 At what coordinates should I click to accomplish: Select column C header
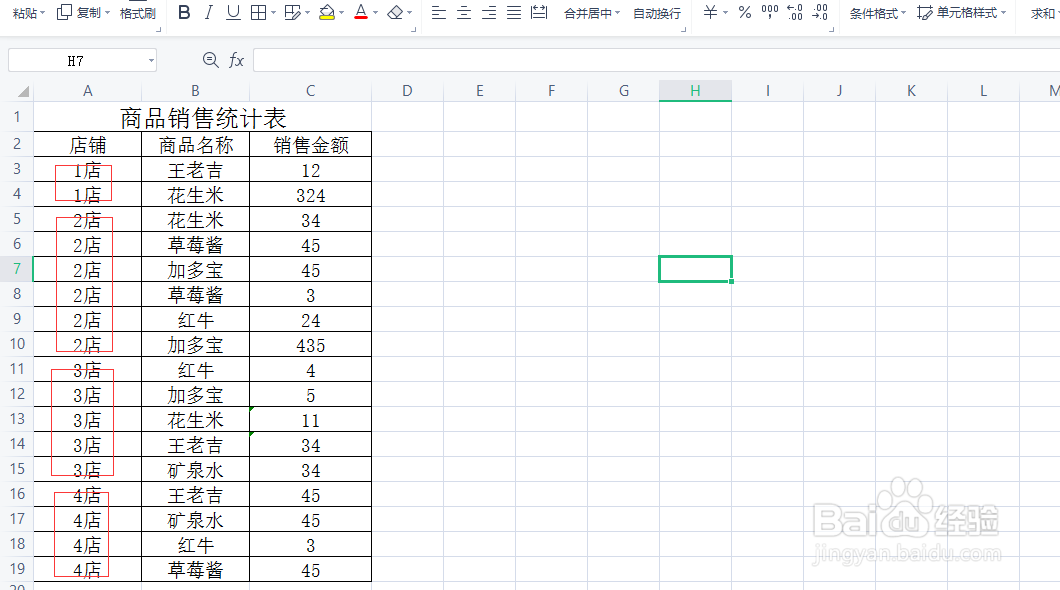coord(310,91)
